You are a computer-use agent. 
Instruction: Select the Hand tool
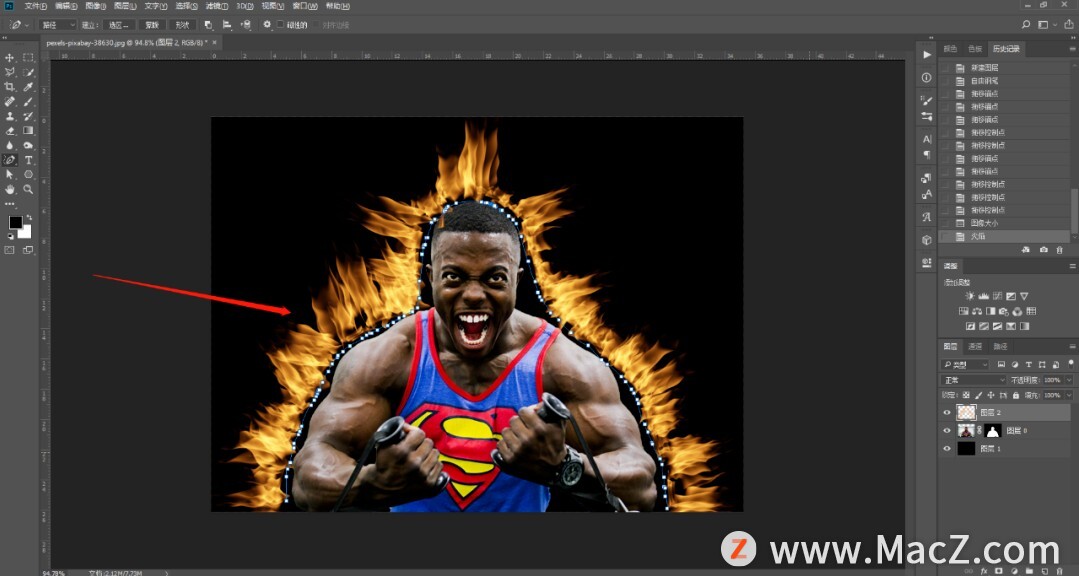(10, 189)
